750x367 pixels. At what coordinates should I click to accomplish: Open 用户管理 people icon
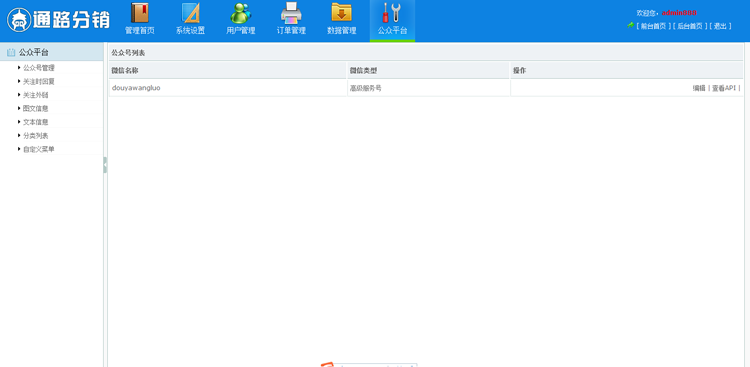(241, 13)
